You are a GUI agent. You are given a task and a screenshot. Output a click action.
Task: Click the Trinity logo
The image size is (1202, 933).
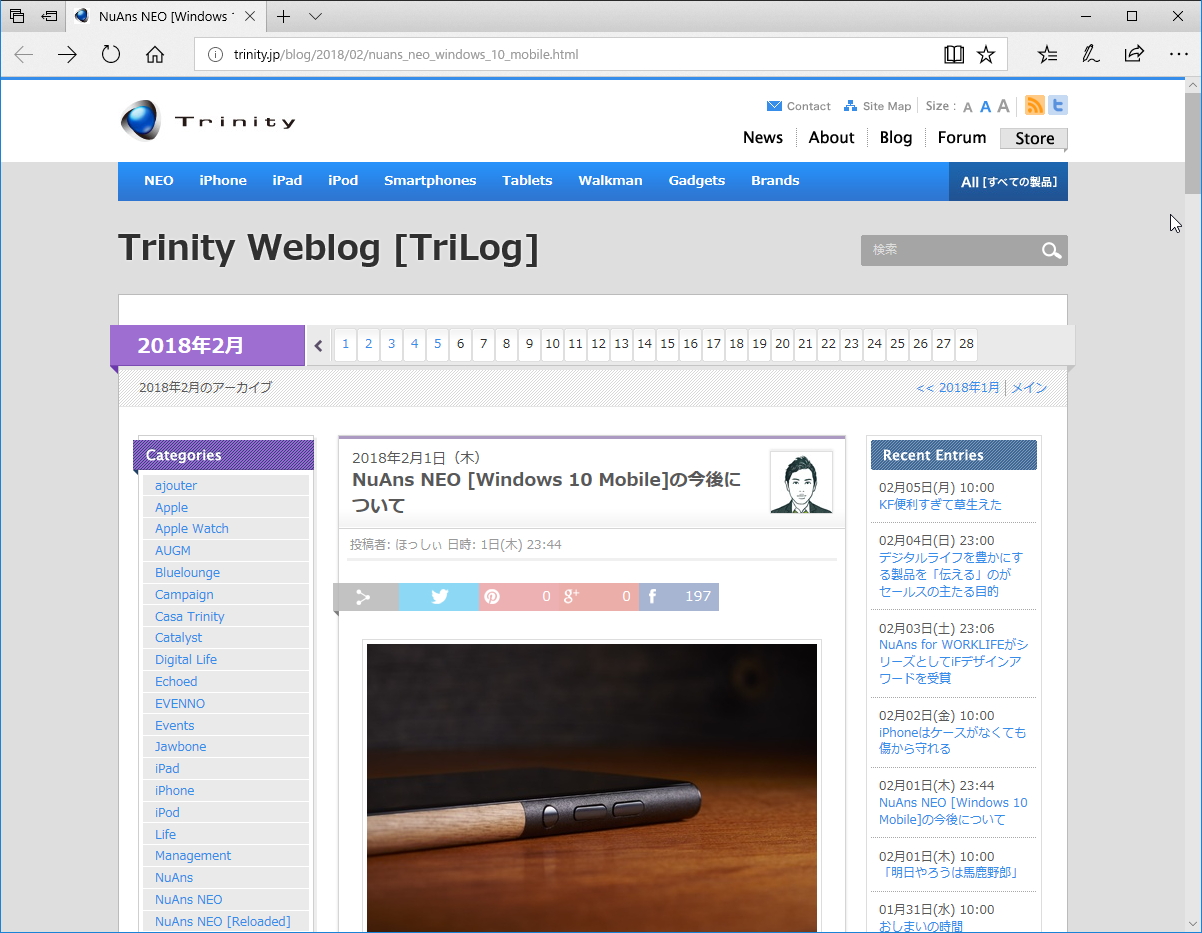208,121
